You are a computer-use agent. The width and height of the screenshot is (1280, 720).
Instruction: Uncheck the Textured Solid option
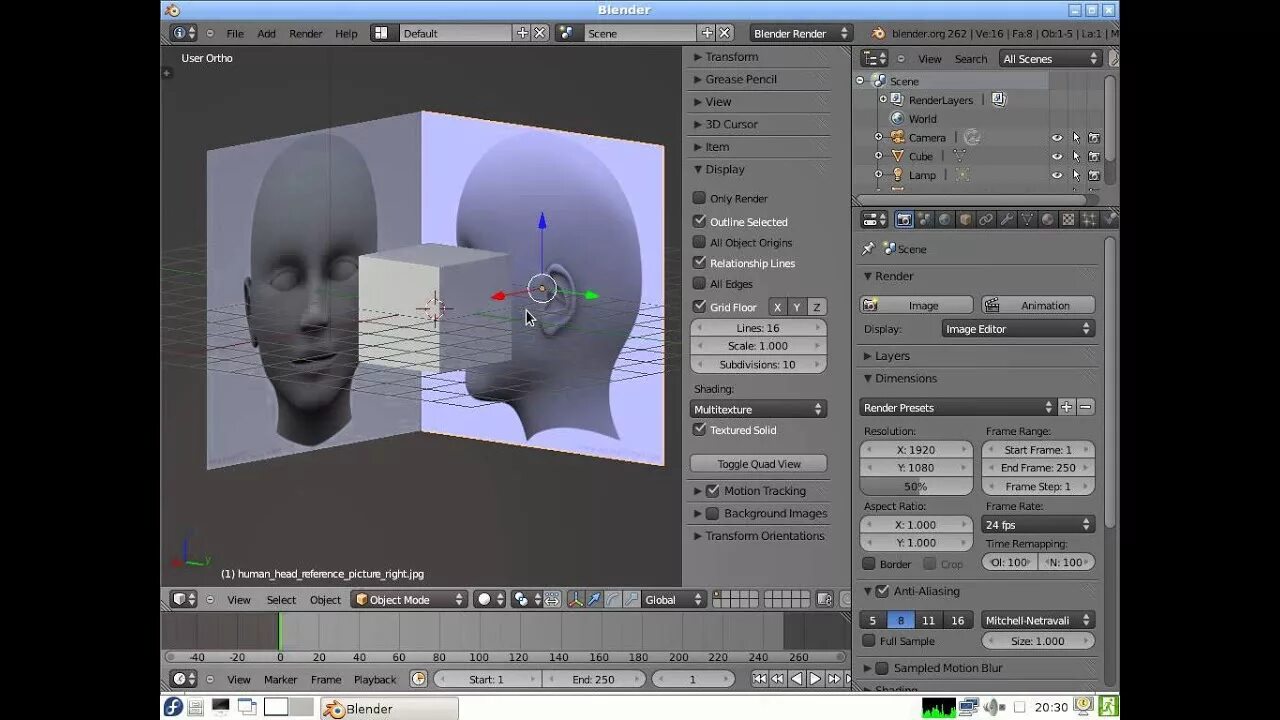(x=699, y=429)
